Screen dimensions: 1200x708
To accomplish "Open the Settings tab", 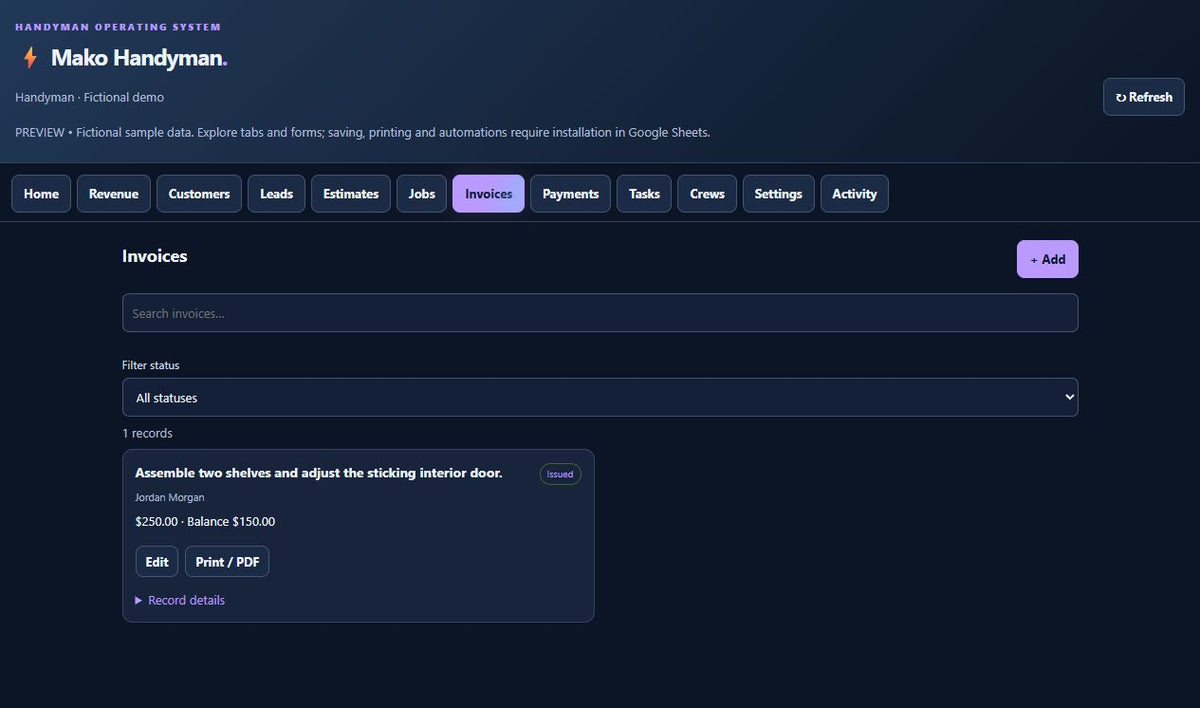I will click(x=779, y=194).
